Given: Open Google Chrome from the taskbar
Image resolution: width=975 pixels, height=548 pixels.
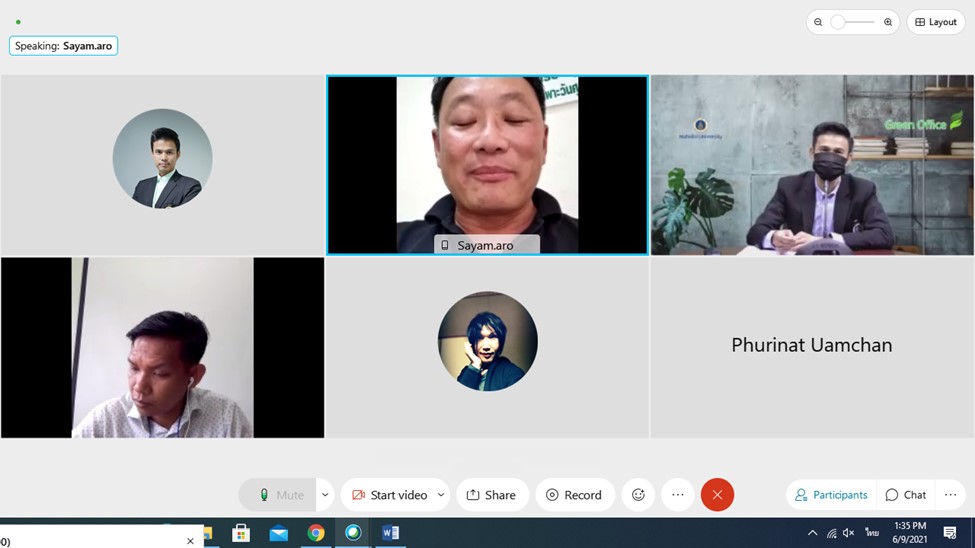Looking at the screenshot, I should (x=316, y=533).
